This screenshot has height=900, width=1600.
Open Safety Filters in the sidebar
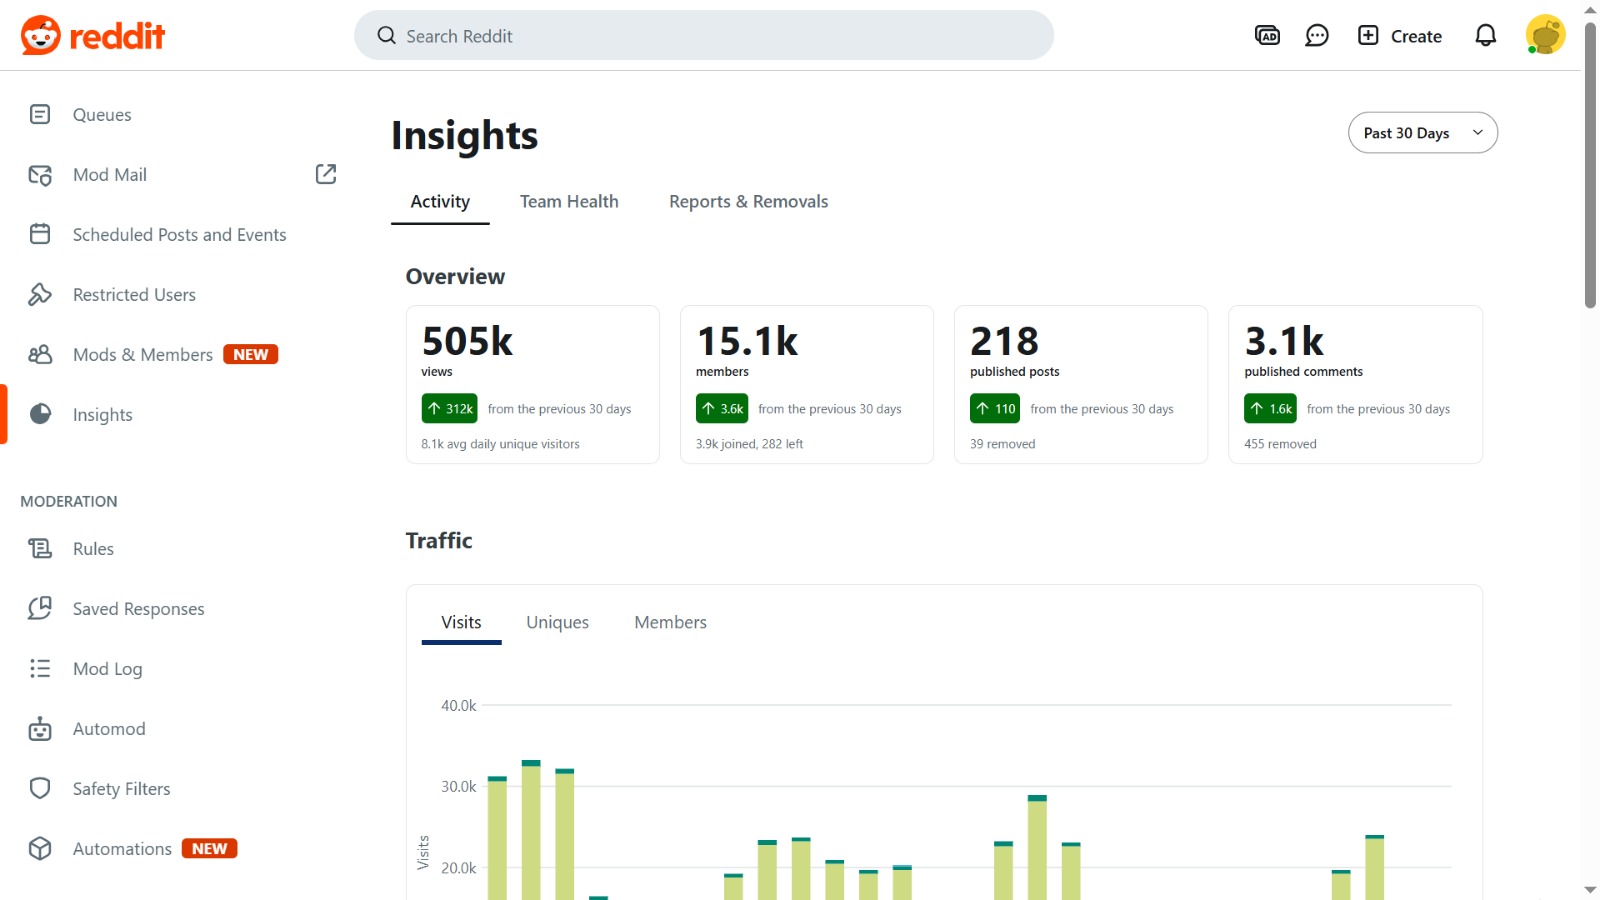[121, 789]
